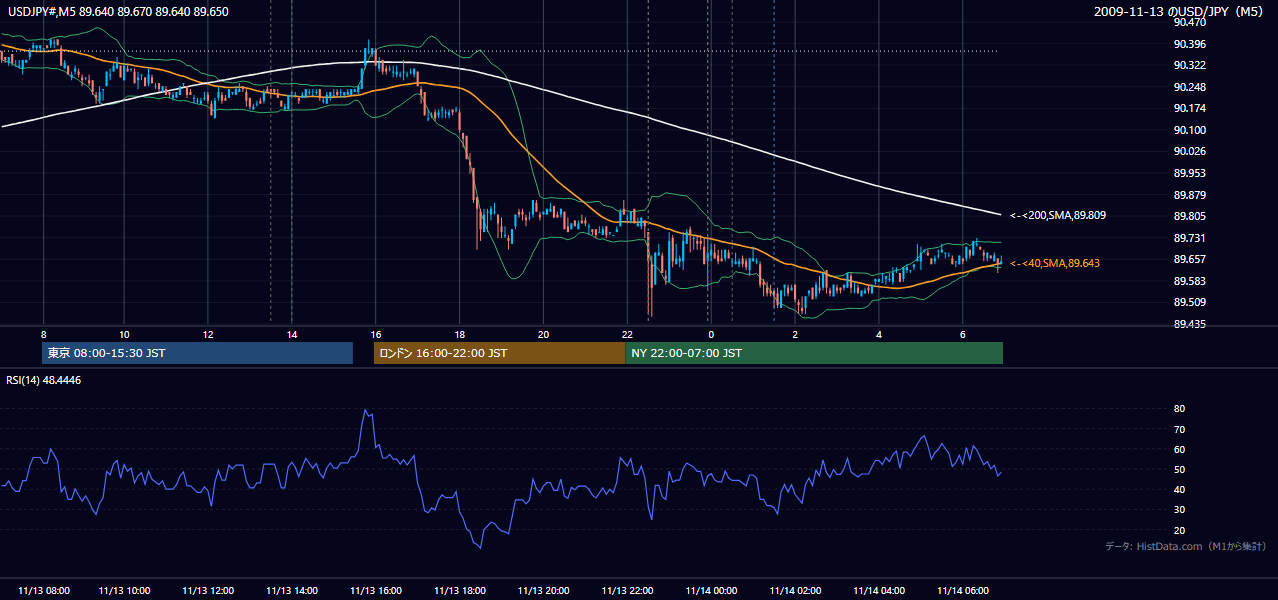The width and height of the screenshot is (1278, 600).
Task: Click bottom time label 11/14 06:00
Action: (962, 591)
